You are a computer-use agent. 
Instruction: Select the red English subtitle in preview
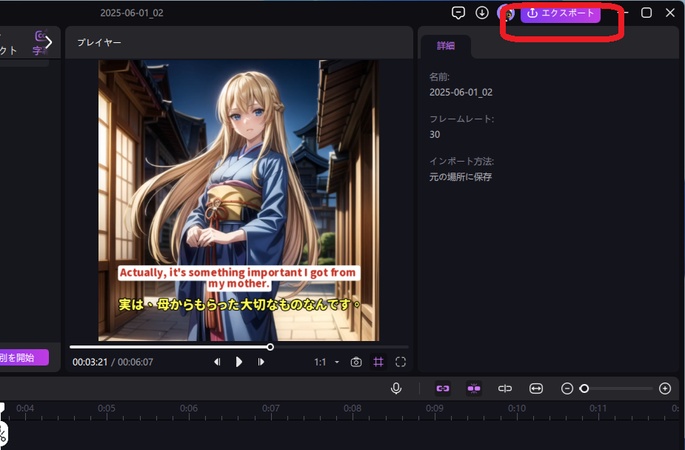point(239,278)
